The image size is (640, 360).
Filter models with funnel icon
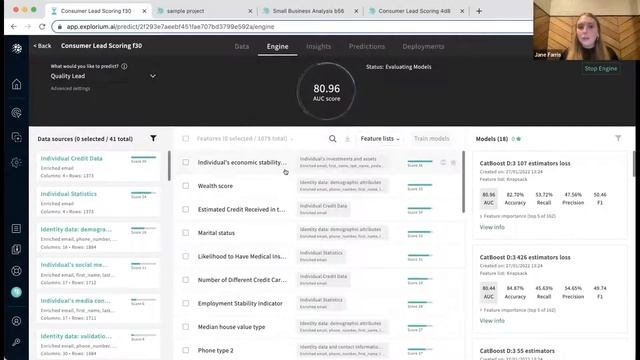618,138
